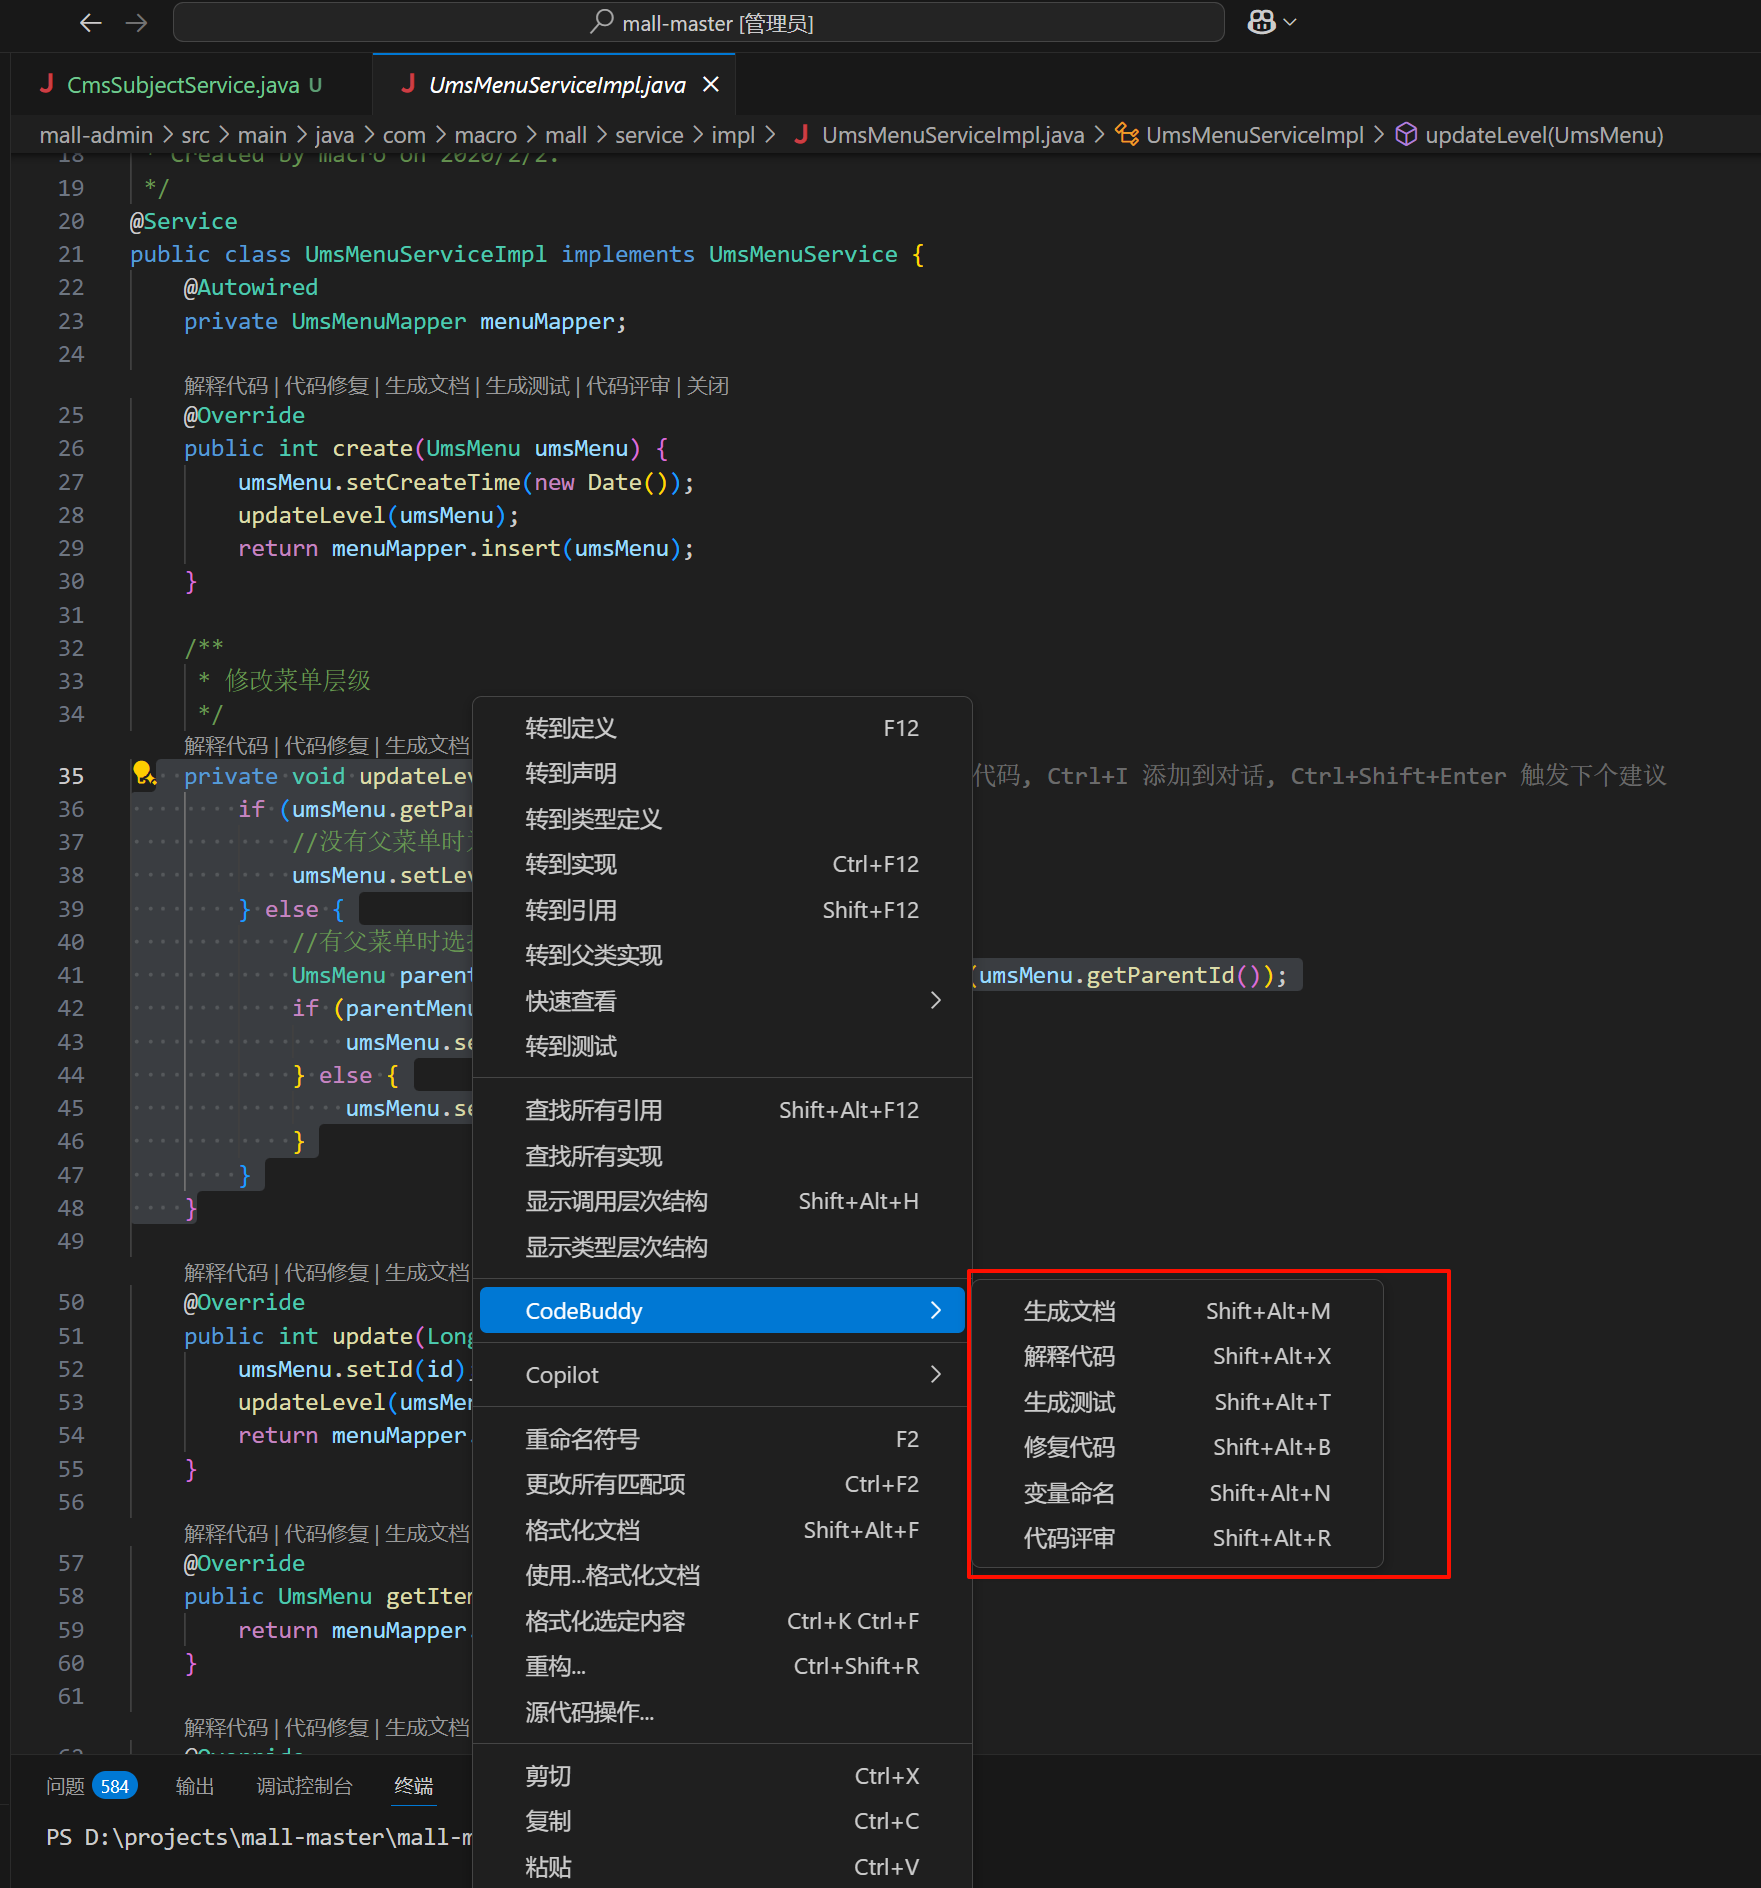Click the search icon in command center
The width and height of the screenshot is (1761, 1888).
[x=601, y=22]
